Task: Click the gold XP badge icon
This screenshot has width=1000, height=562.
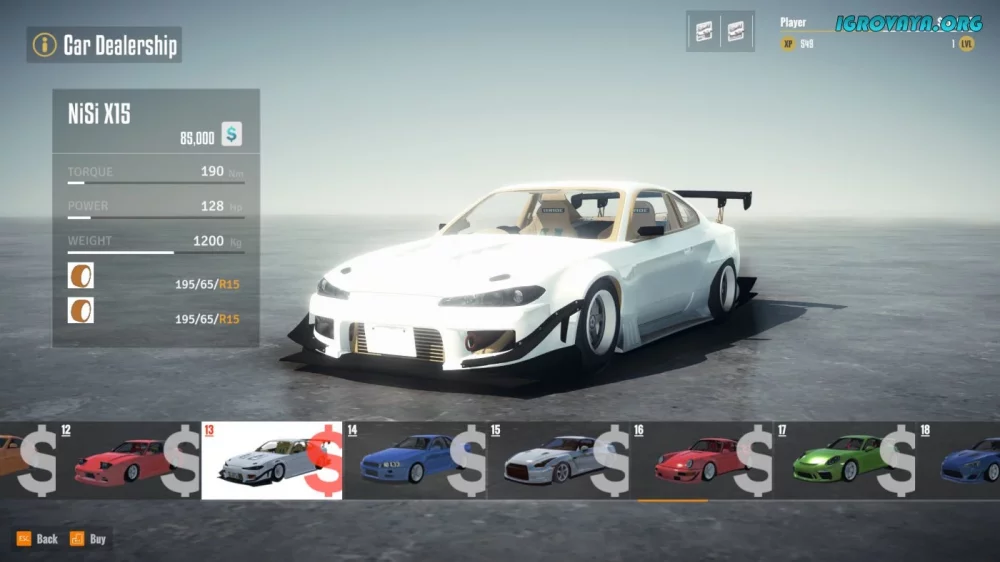Action: click(788, 44)
